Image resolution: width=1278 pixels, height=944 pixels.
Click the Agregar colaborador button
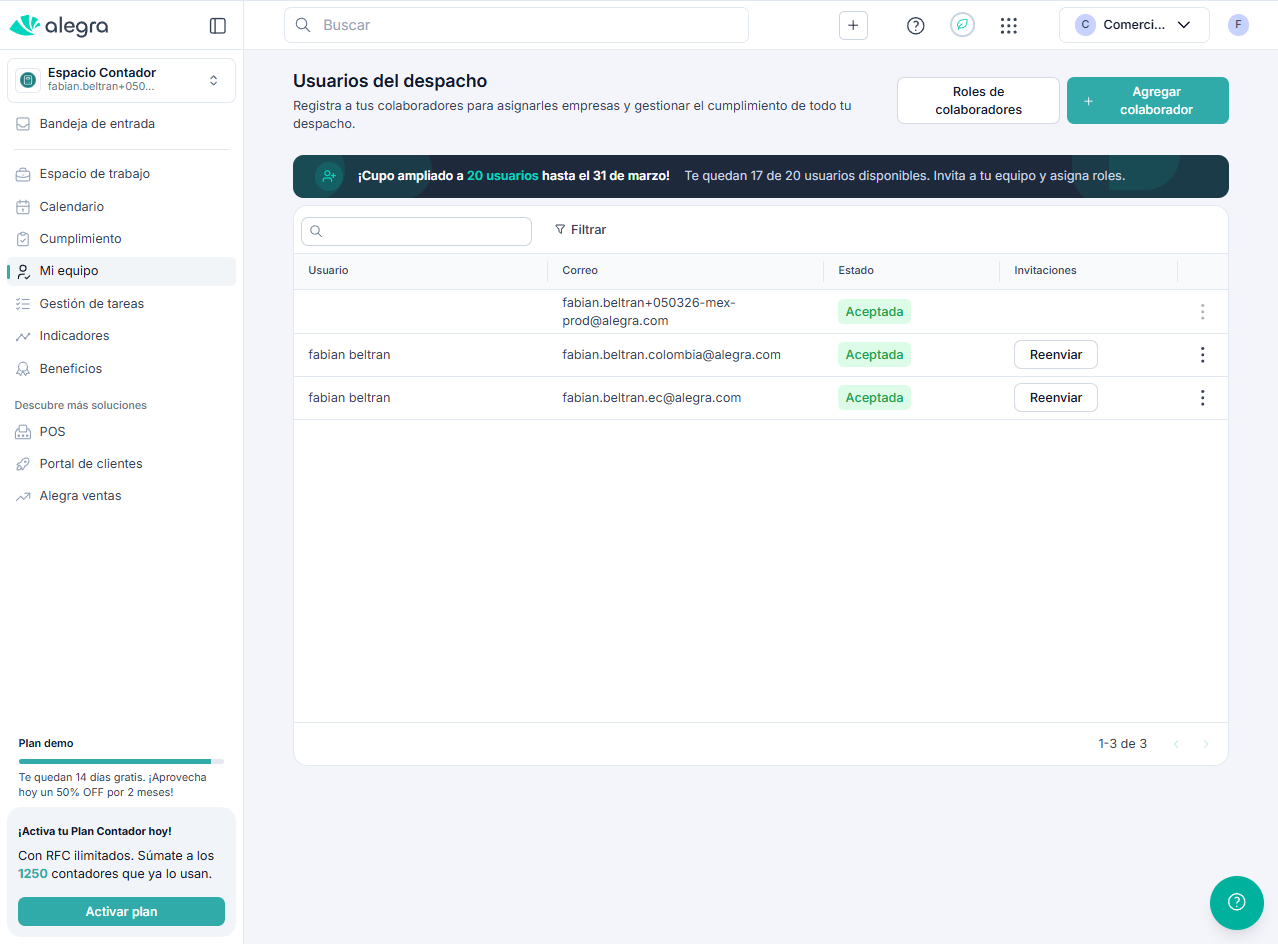tap(1147, 101)
